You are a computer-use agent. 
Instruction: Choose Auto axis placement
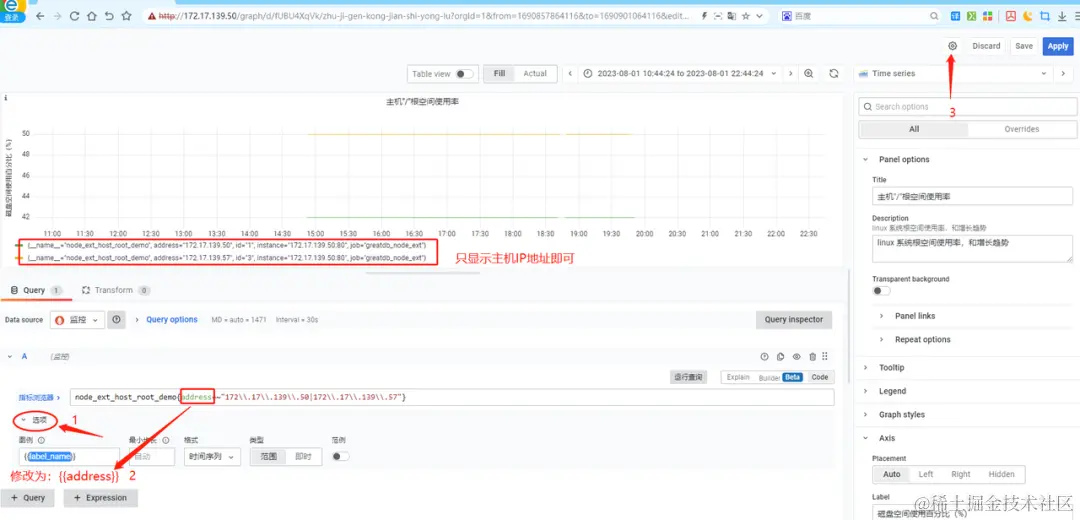tap(891, 474)
